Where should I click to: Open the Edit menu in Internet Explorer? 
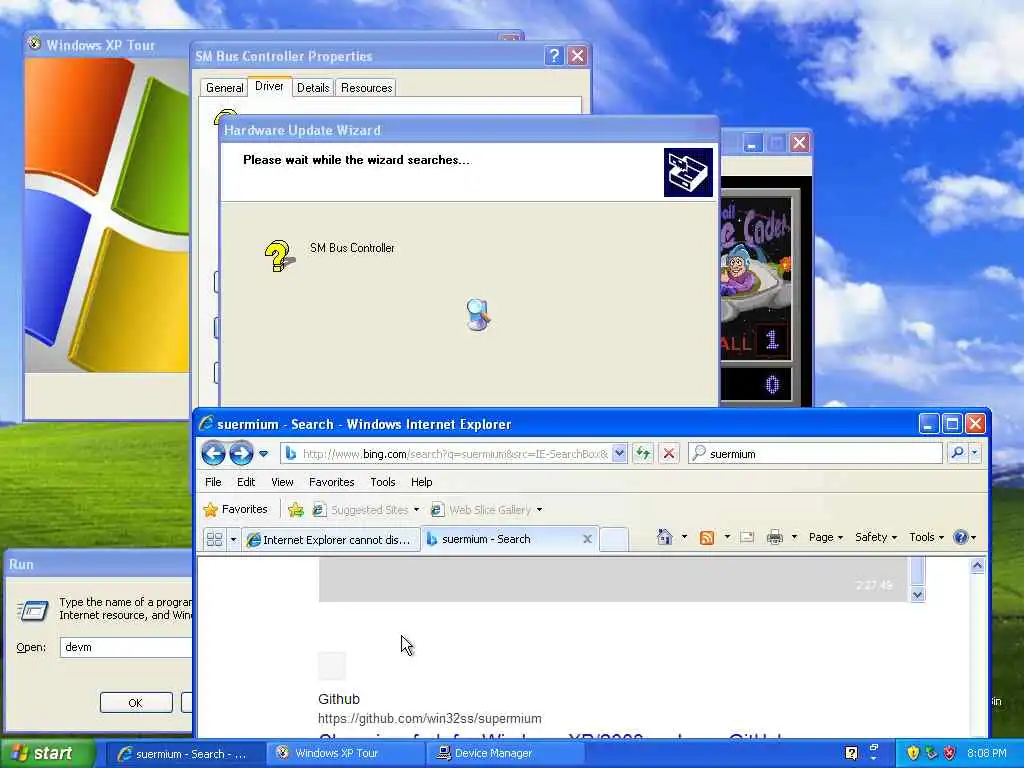pos(246,482)
